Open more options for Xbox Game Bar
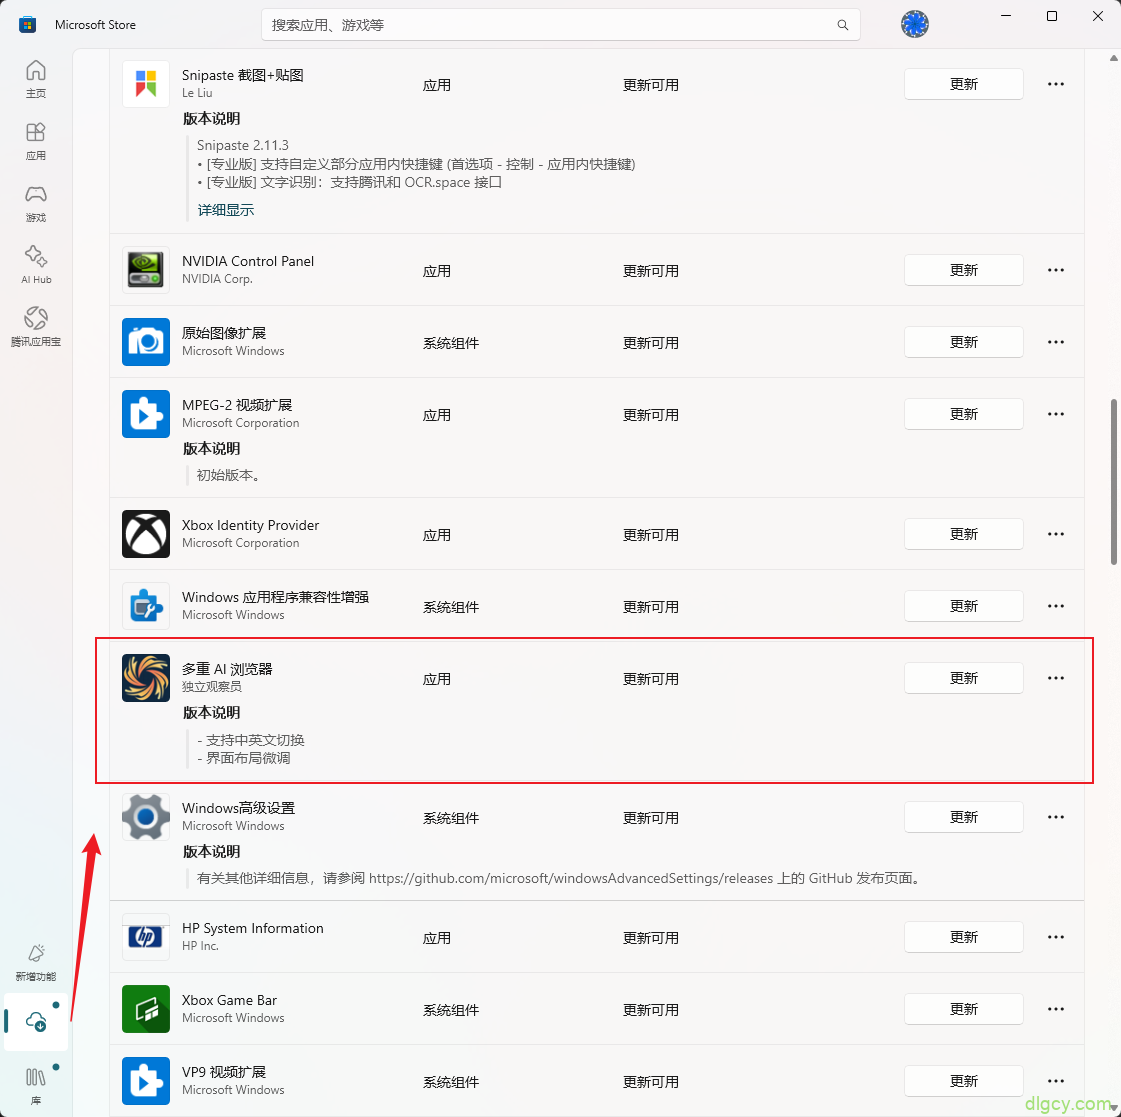The width and height of the screenshot is (1121, 1117). click(1055, 1009)
